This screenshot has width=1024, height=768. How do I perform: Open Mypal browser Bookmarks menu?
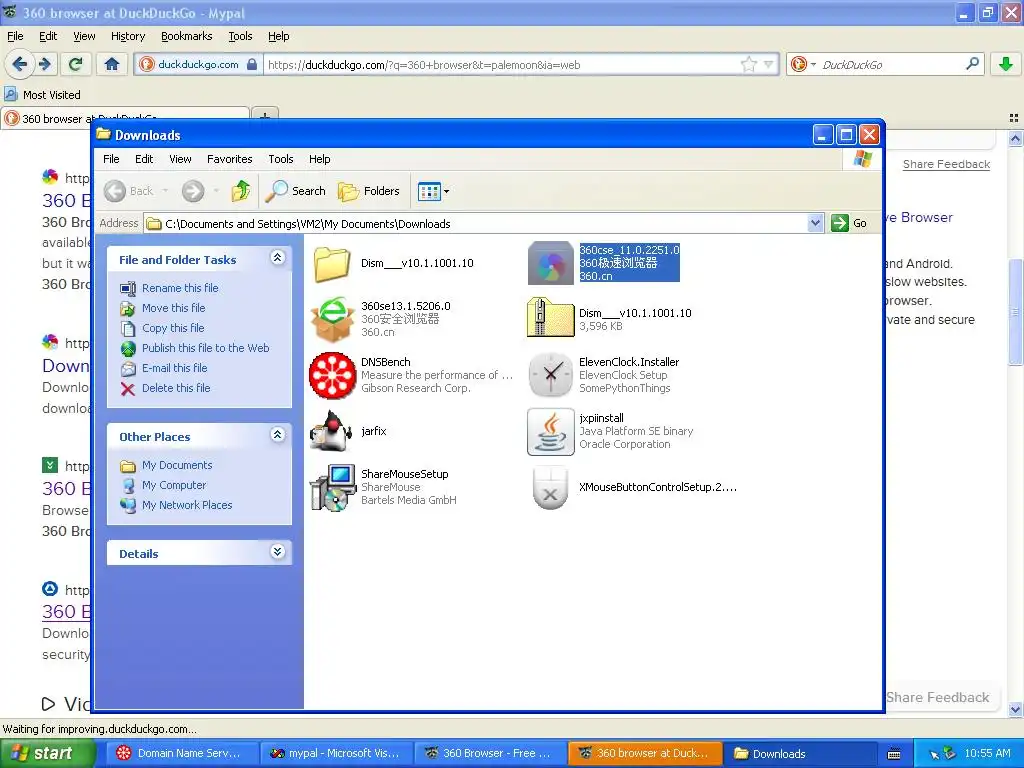(x=186, y=36)
